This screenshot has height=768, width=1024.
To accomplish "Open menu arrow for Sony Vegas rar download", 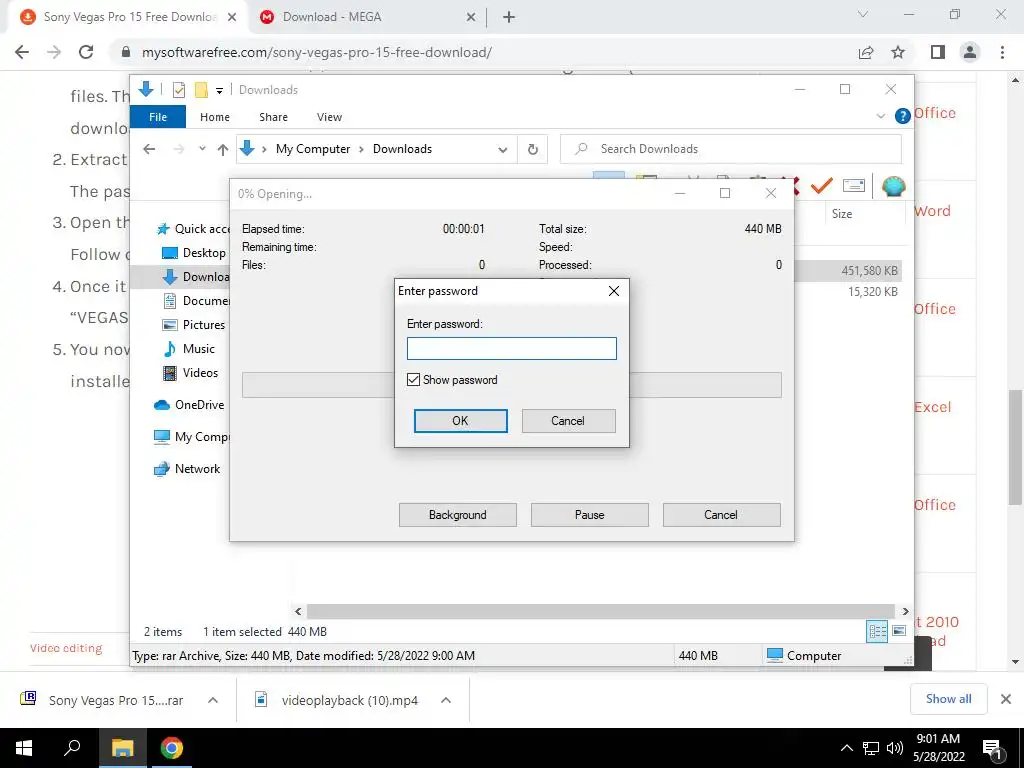I will point(213,700).
